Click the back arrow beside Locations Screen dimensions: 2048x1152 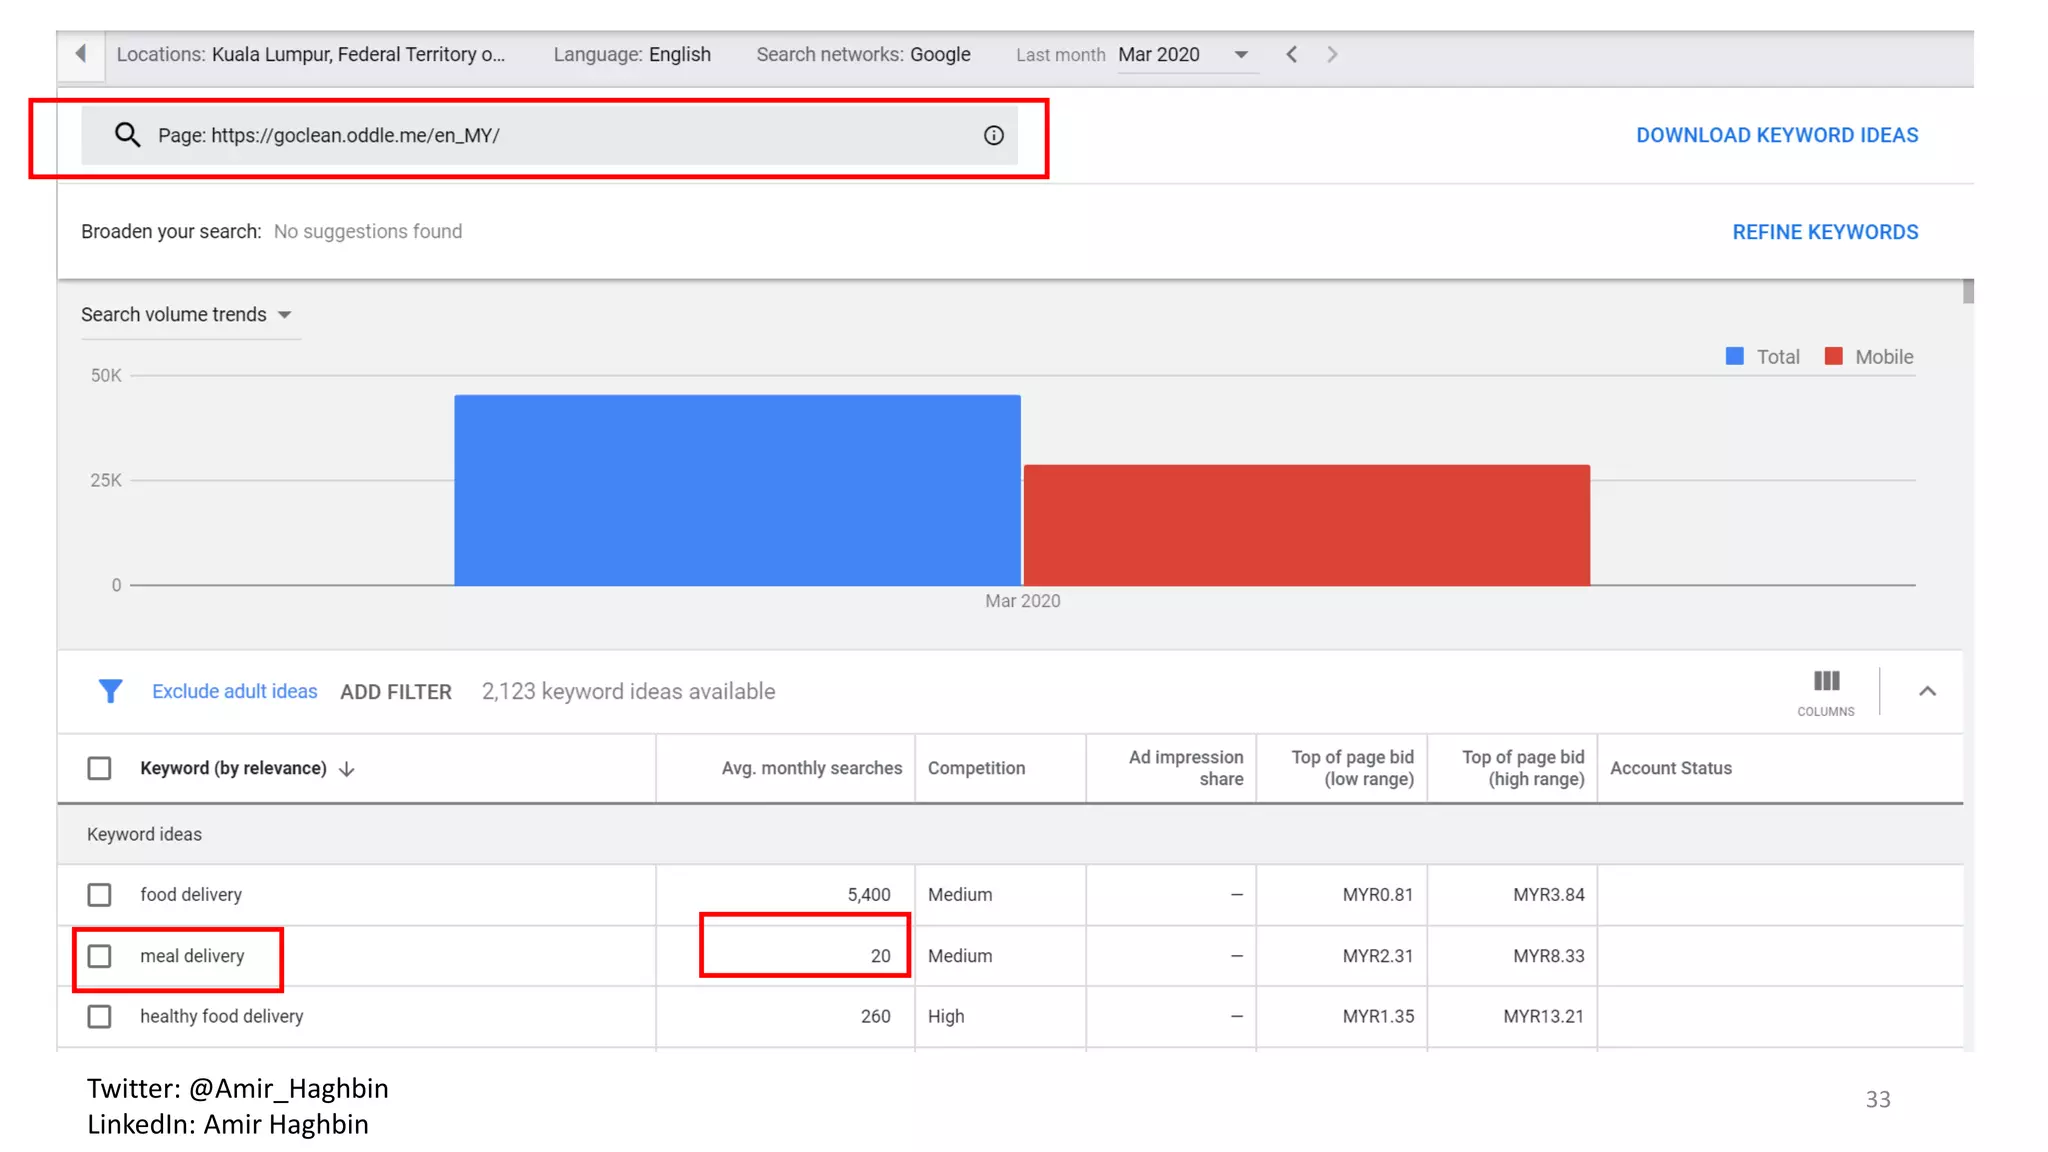coord(81,54)
